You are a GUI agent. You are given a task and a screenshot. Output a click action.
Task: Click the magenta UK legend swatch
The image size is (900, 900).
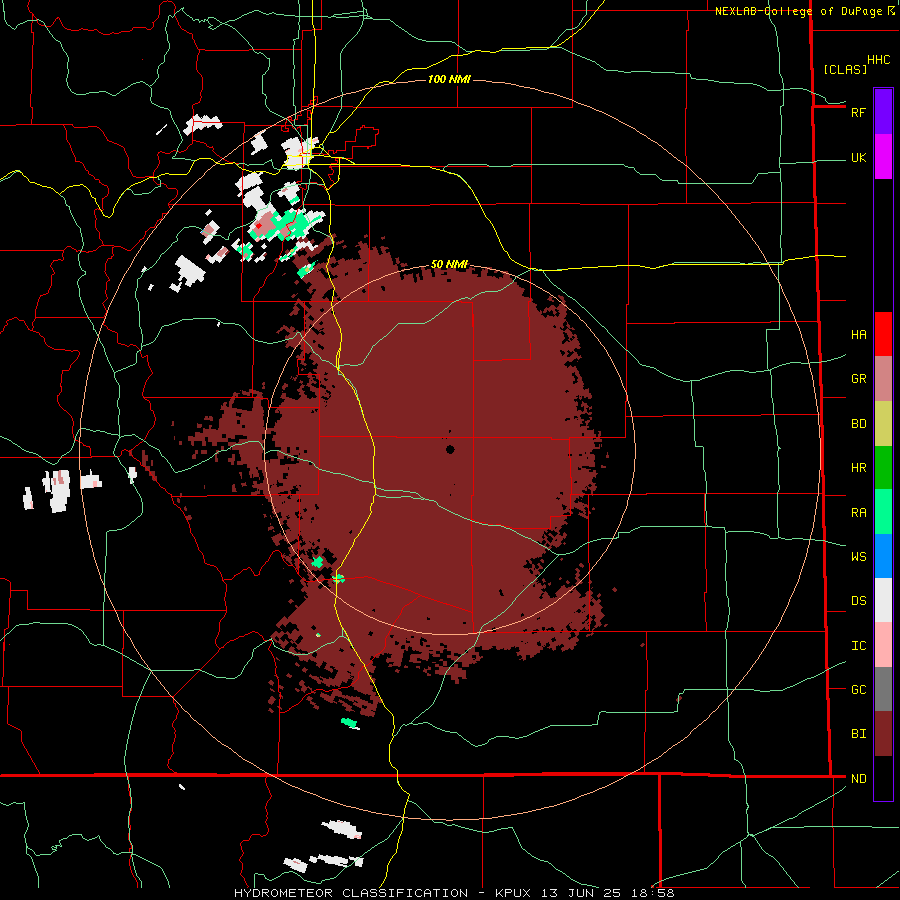tap(883, 157)
